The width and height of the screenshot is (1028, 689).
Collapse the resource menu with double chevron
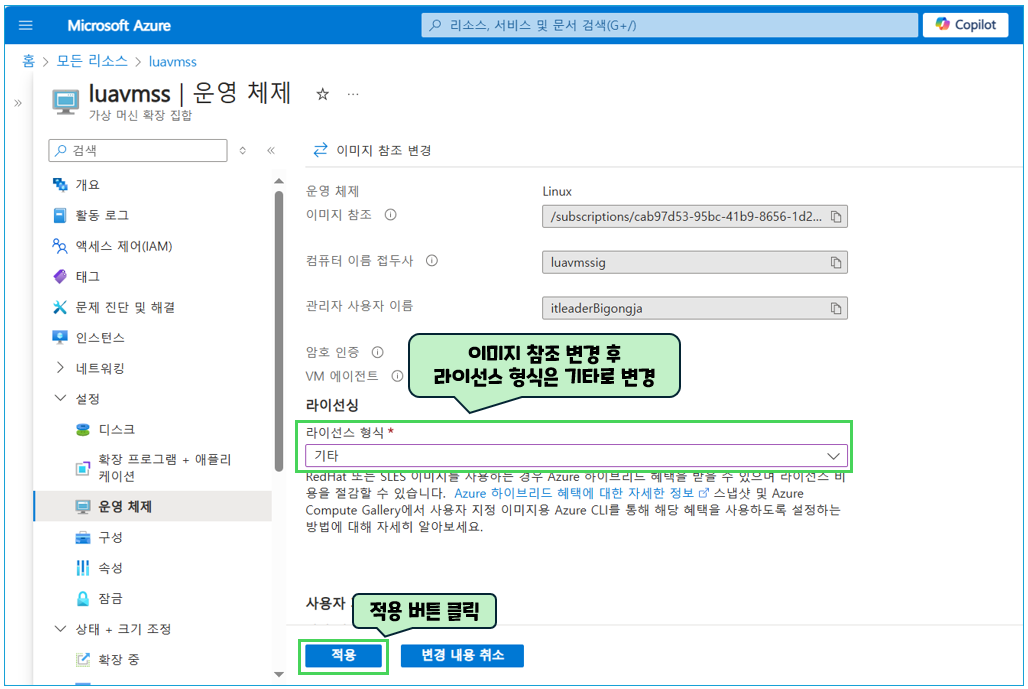pos(271,151)
